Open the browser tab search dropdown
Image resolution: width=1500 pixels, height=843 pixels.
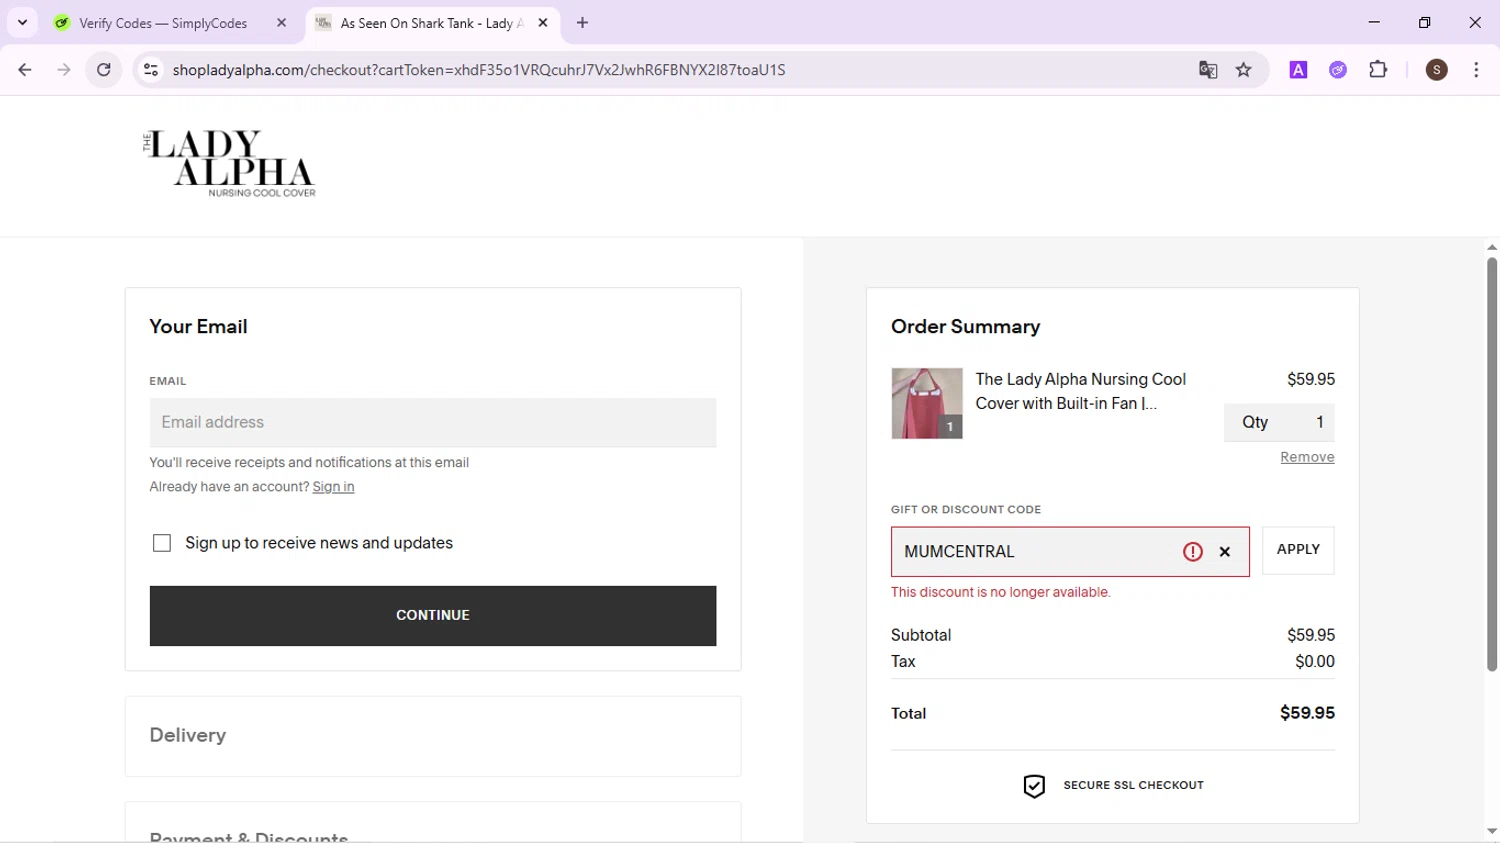coord(22,22)
